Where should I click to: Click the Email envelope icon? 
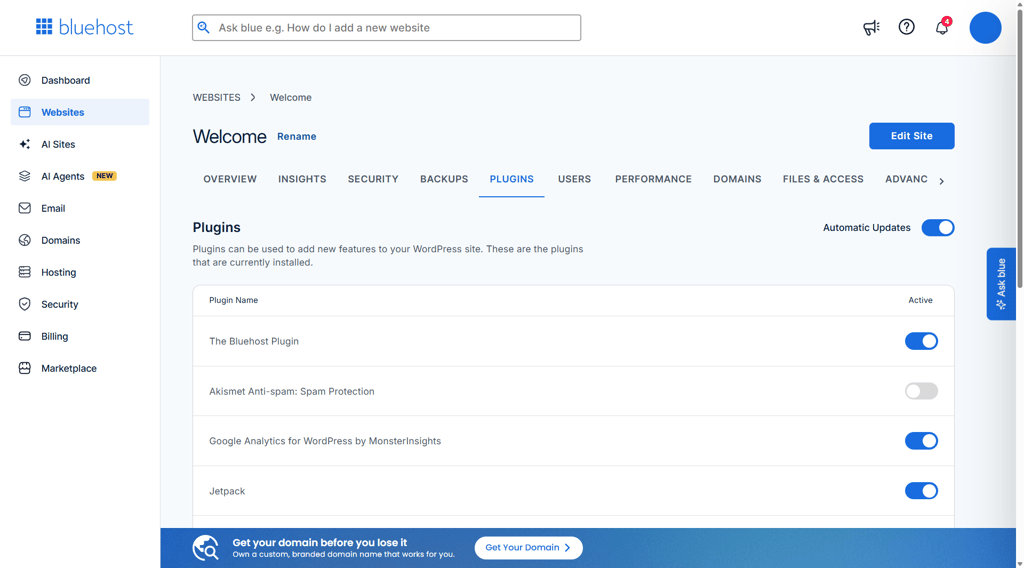(x=25, y=208)
